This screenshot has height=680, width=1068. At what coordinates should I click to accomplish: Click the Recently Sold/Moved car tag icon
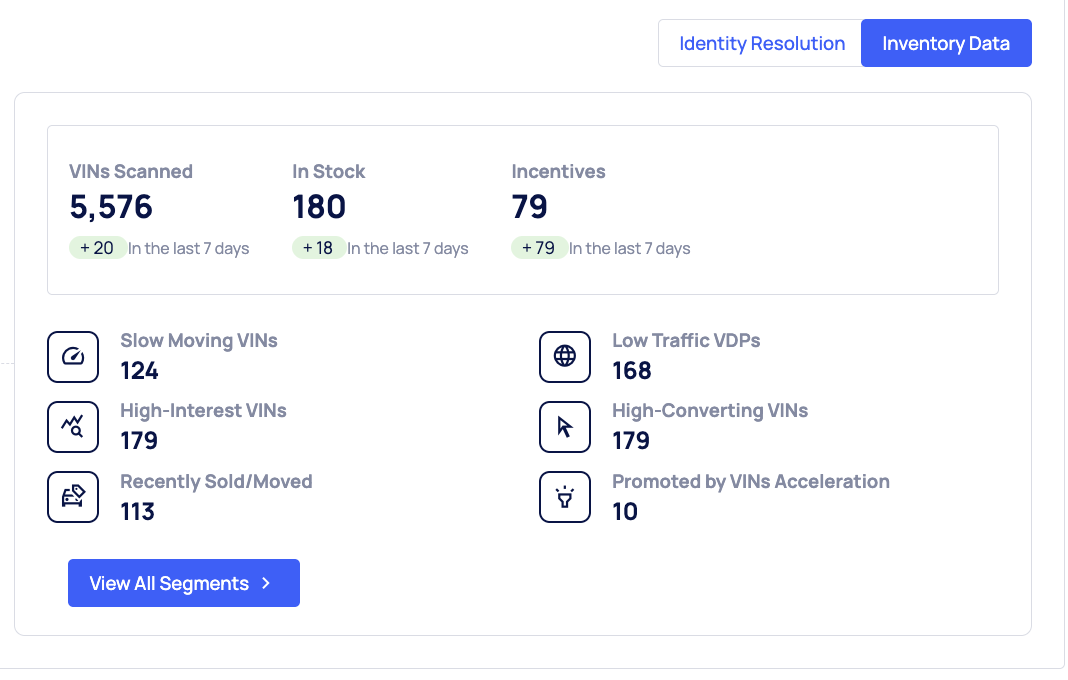point(73,497)
